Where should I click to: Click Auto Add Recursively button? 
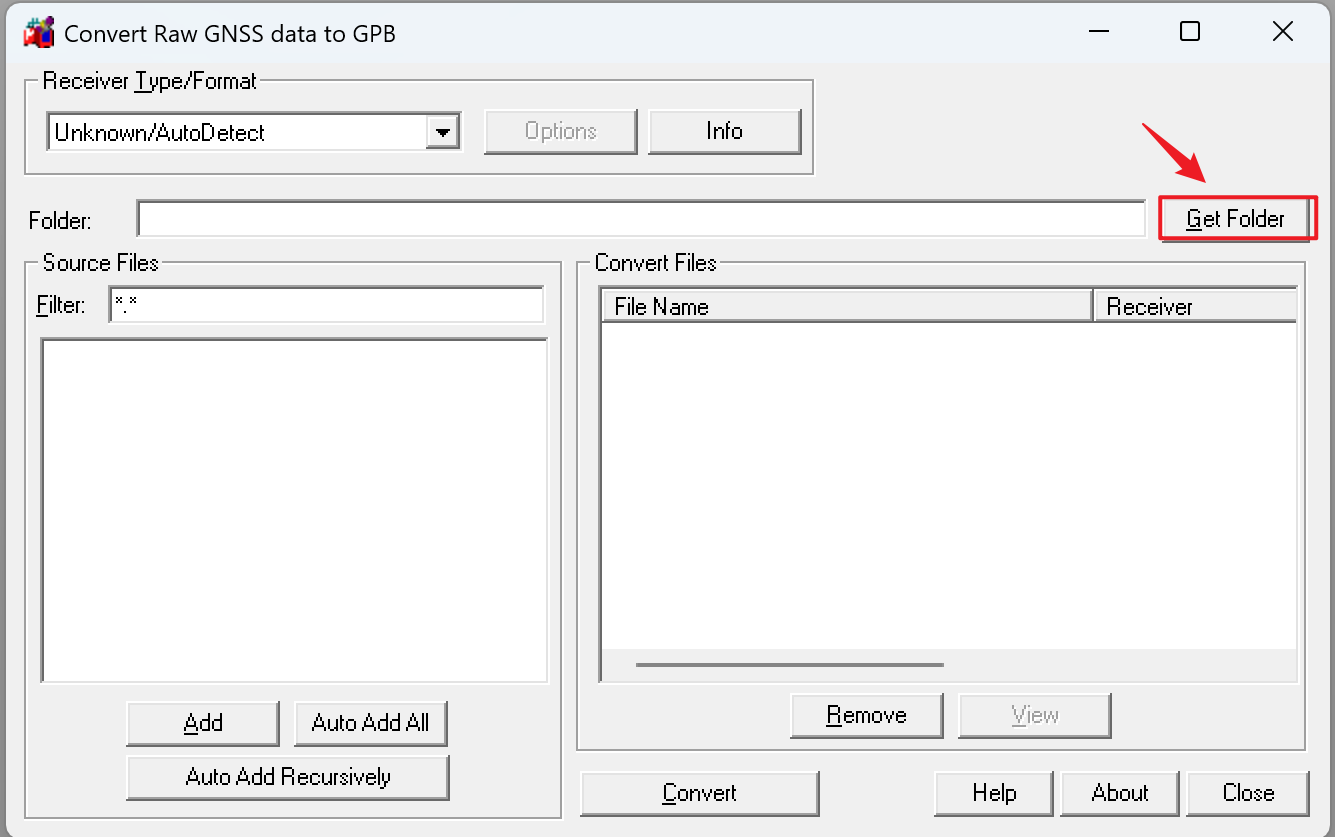(x=288, y=777)
